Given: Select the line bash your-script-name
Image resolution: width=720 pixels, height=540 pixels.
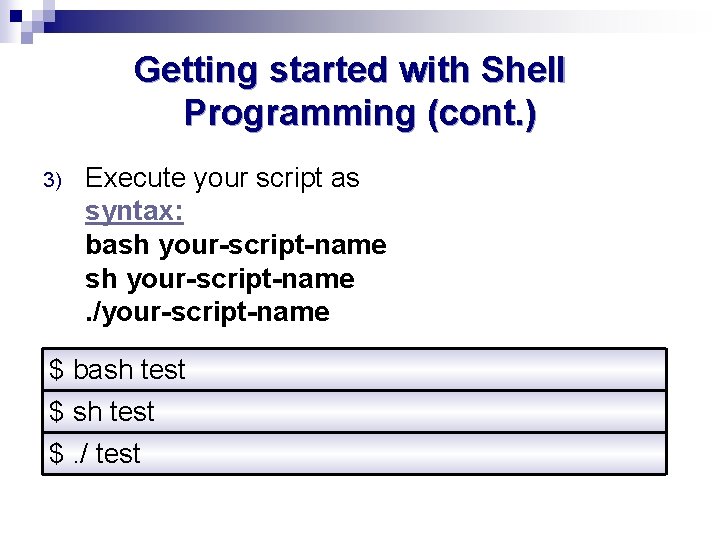Looking at the screenshot, I should [x=236, y=245].
